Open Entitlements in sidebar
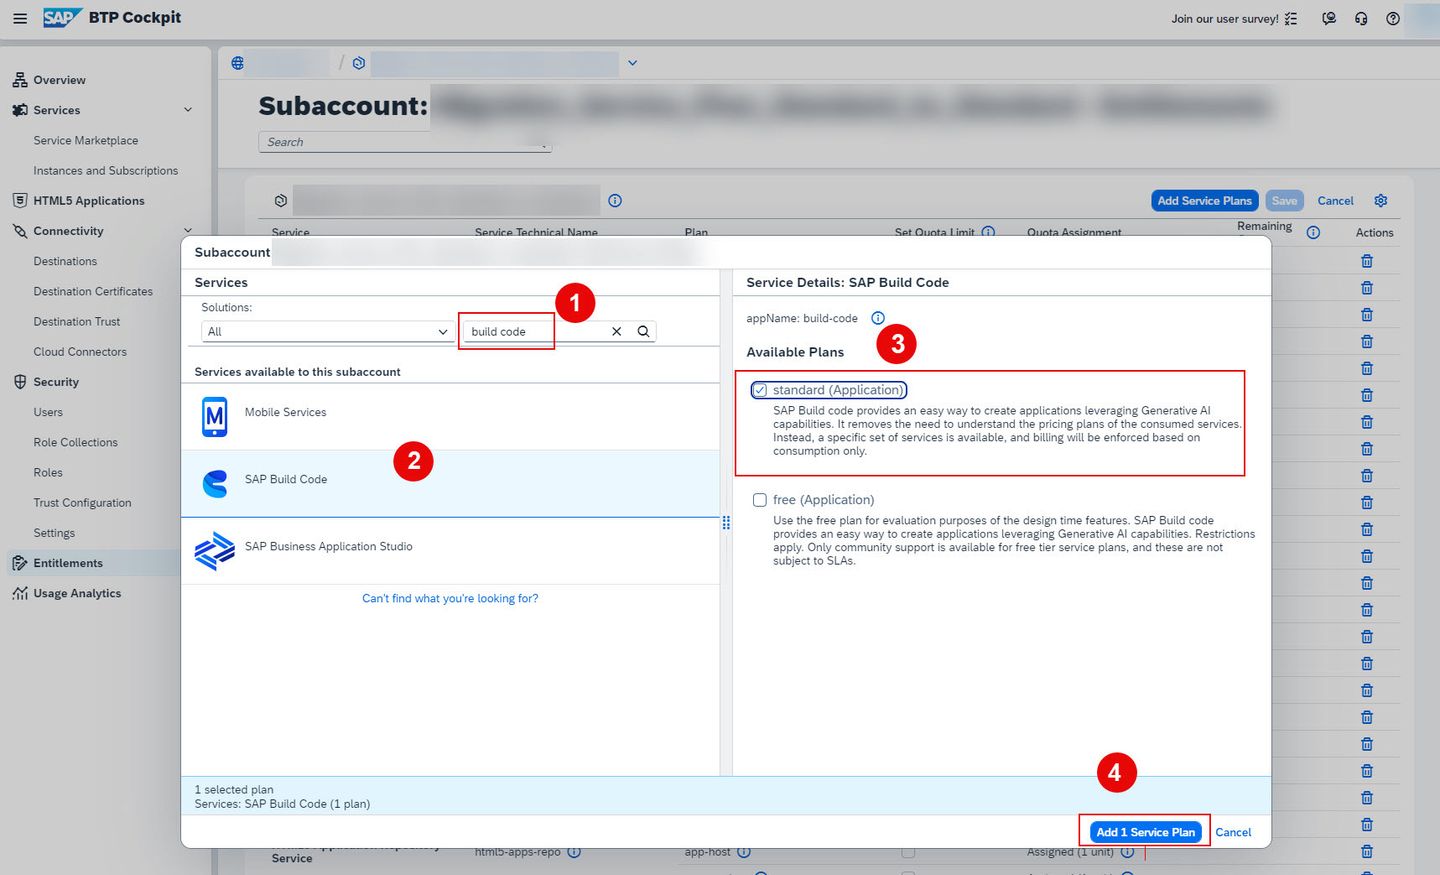Viewport: 1440px width, 875px height. click(68, 563)
